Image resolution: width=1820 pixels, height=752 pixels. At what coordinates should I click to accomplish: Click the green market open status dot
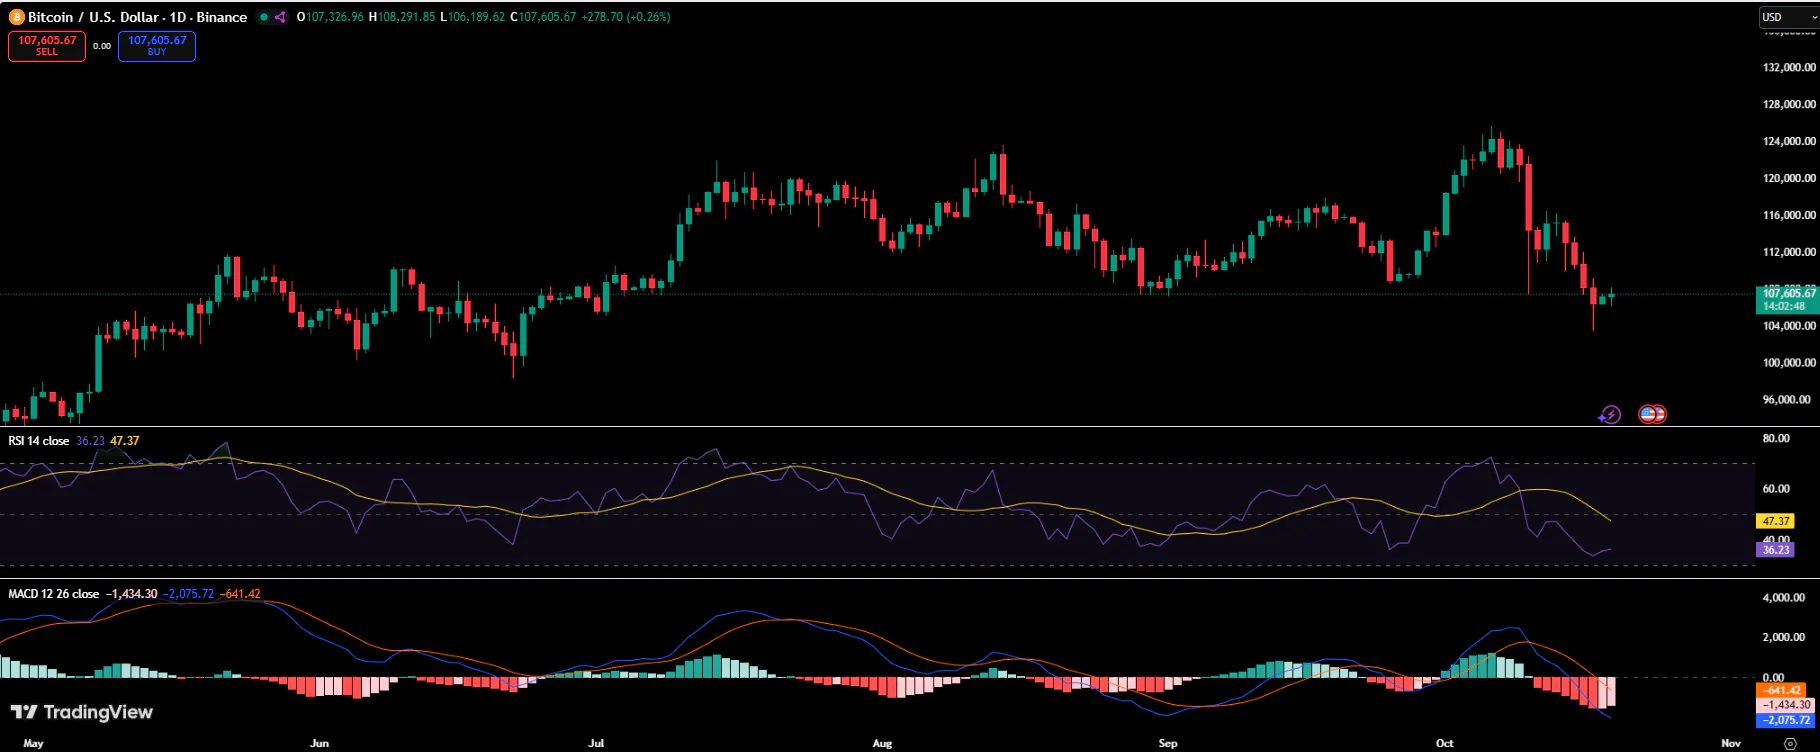(264, 17)
